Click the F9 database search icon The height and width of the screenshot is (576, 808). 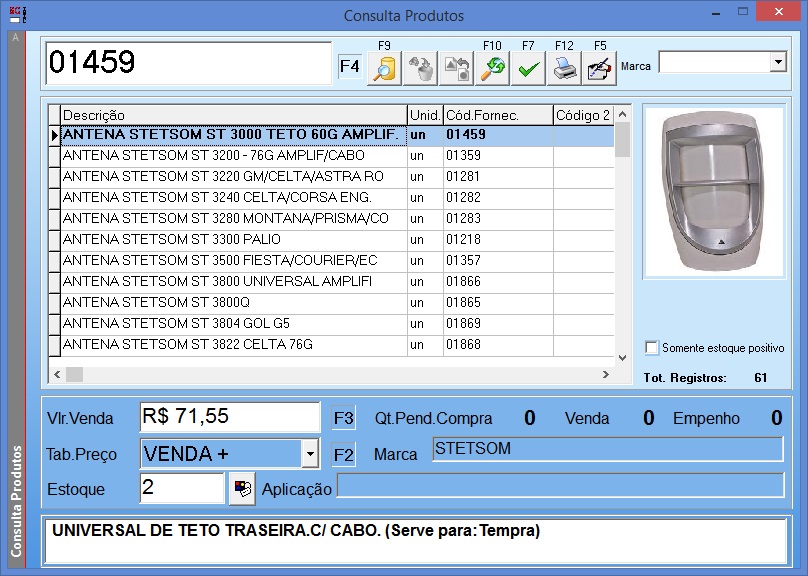(x=385, y=69)
